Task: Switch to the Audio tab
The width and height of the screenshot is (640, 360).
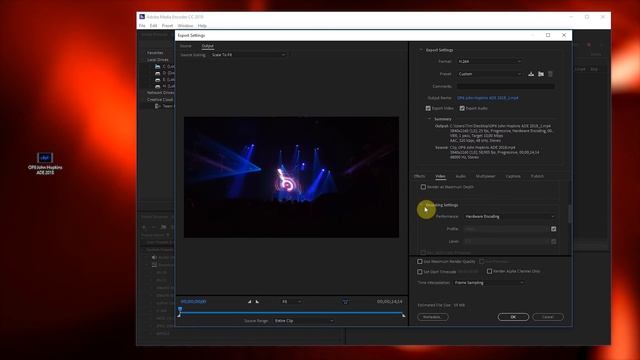Action: click(460, 176)
